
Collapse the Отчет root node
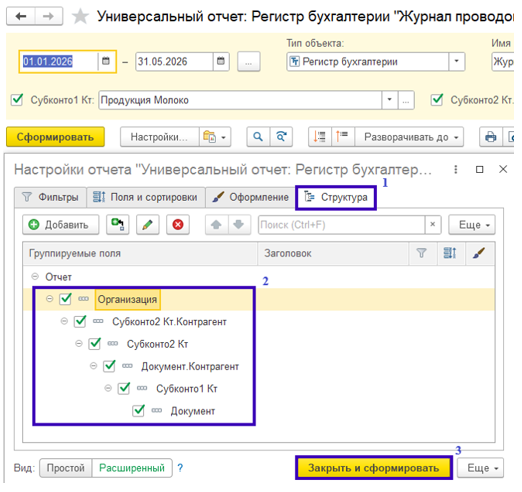35,276
